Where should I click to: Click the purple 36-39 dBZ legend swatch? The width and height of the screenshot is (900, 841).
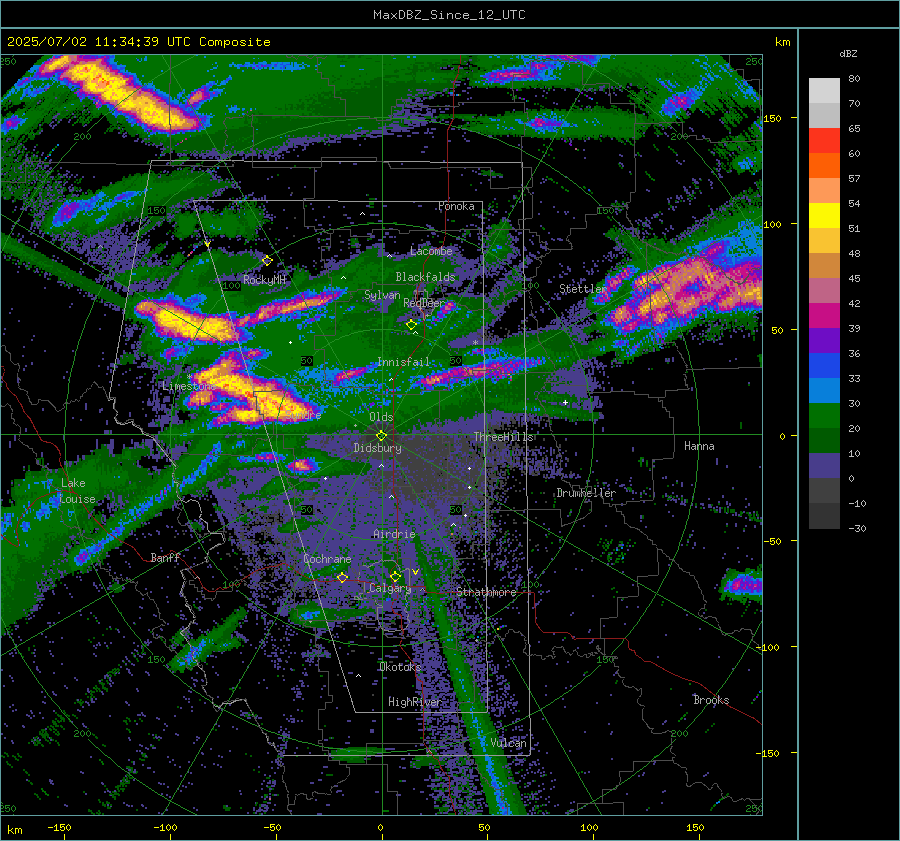824,341
